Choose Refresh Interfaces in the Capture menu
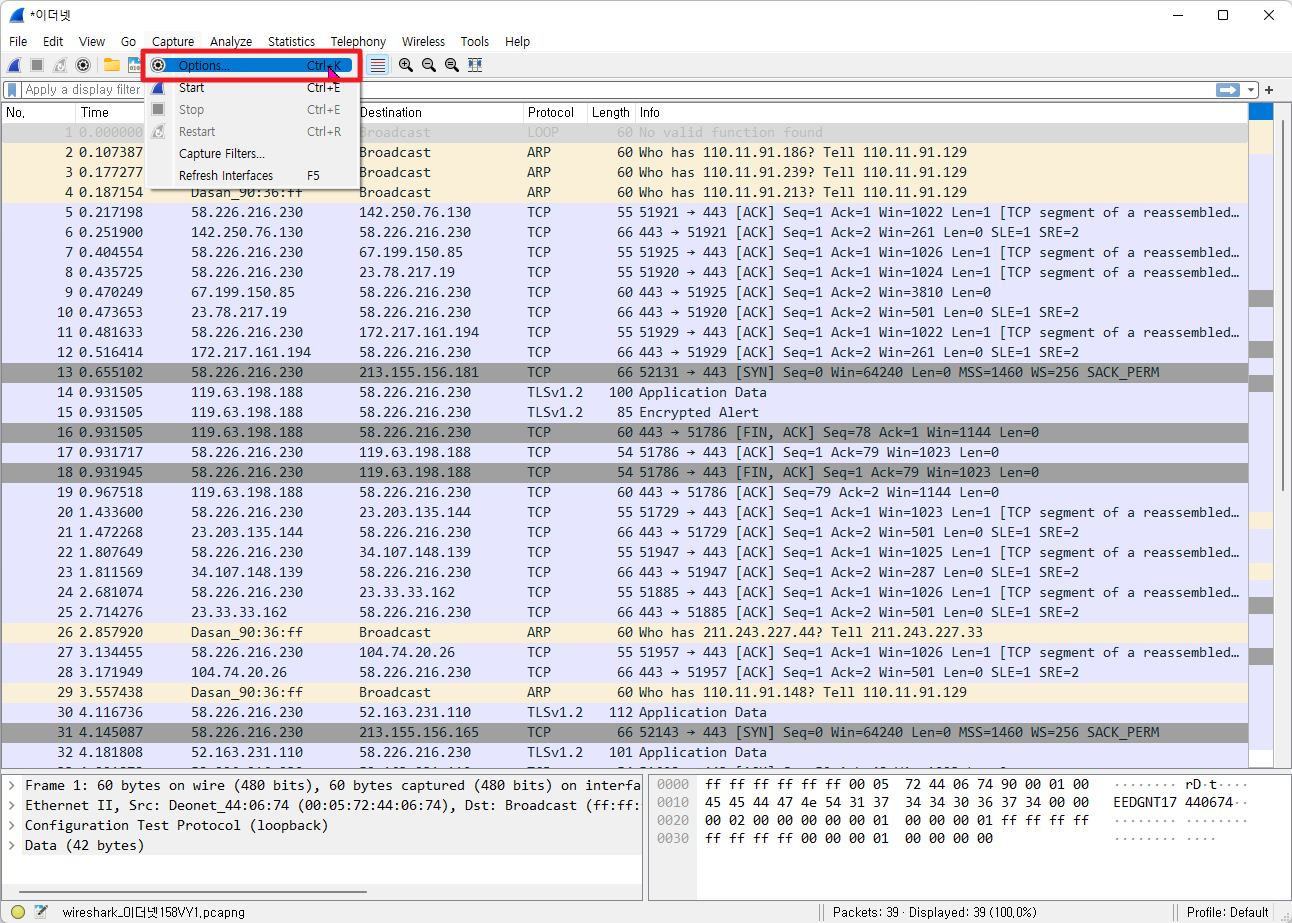1292x923 pixels. pos(251,176)
